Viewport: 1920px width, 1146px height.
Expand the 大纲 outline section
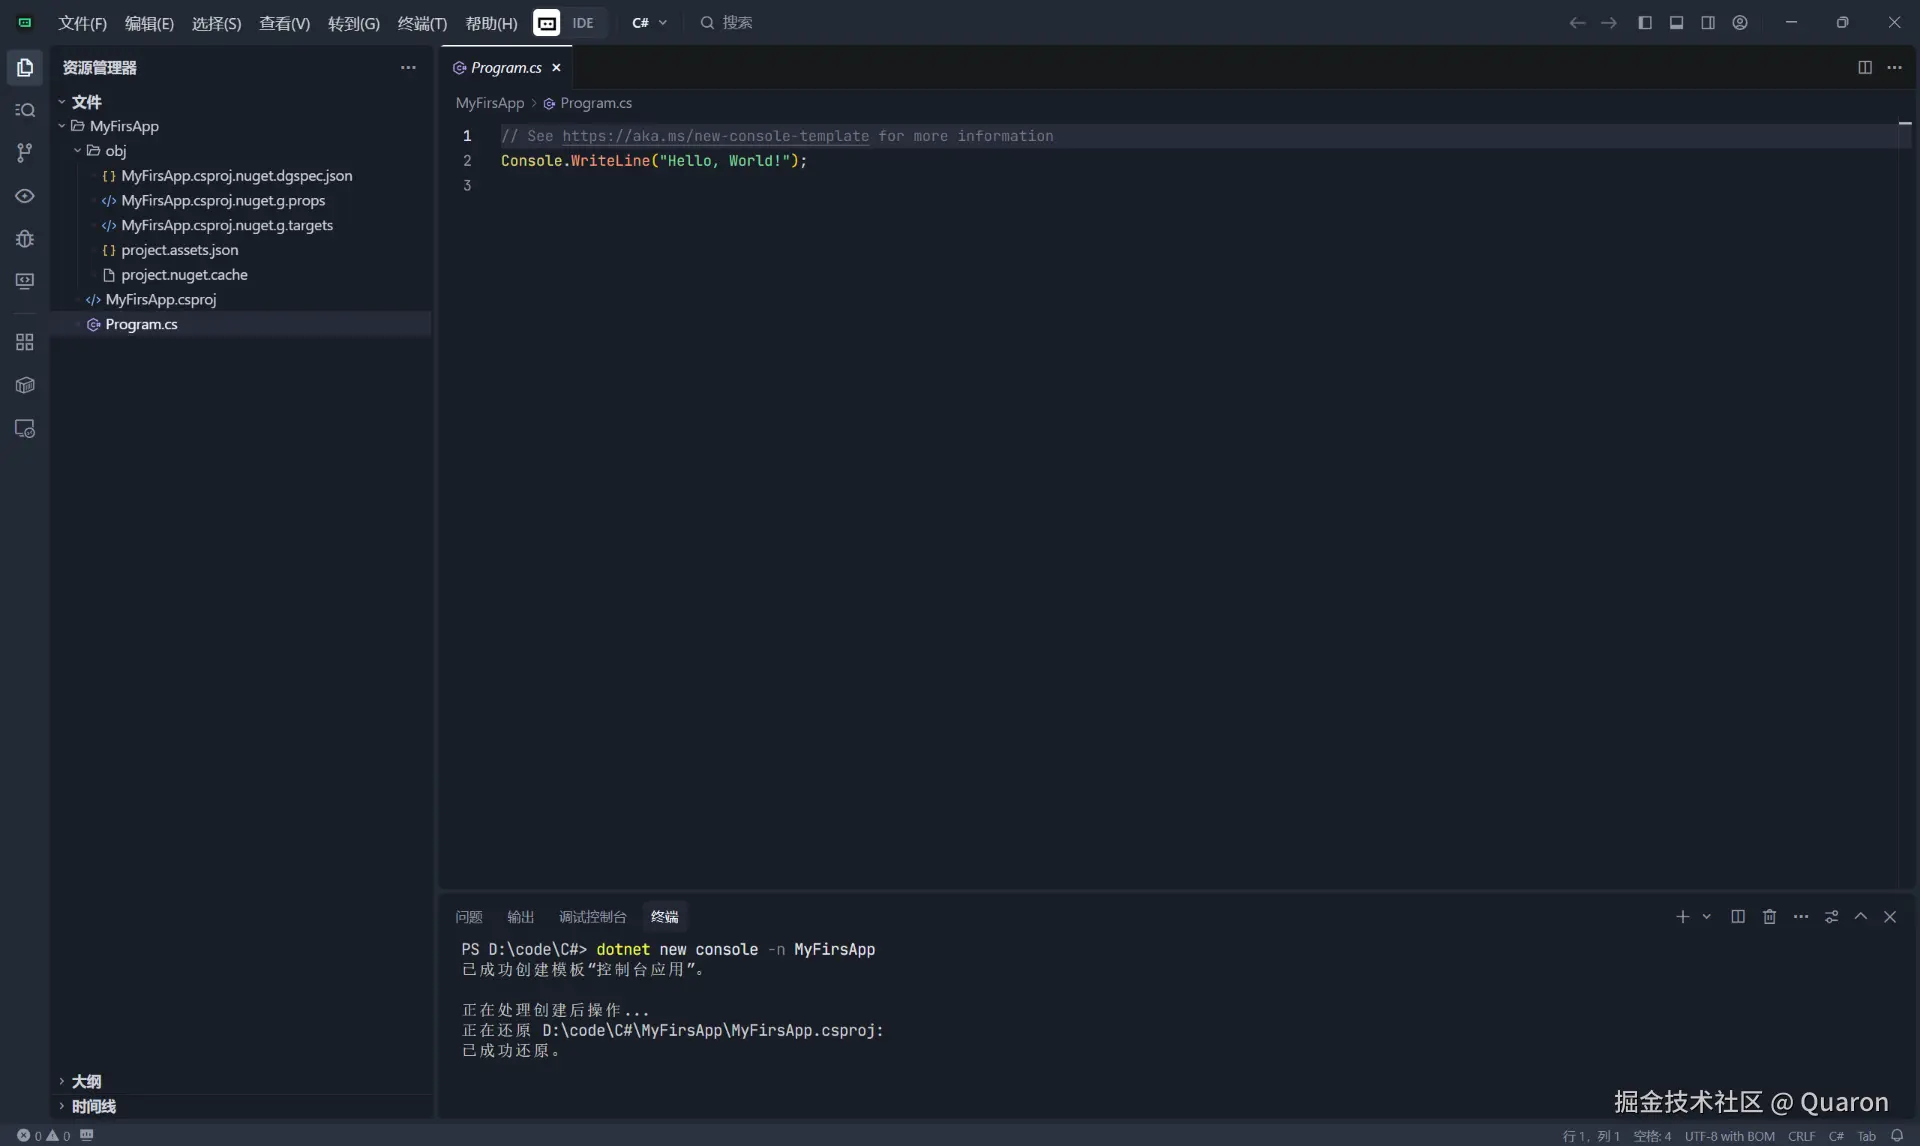86,1081
